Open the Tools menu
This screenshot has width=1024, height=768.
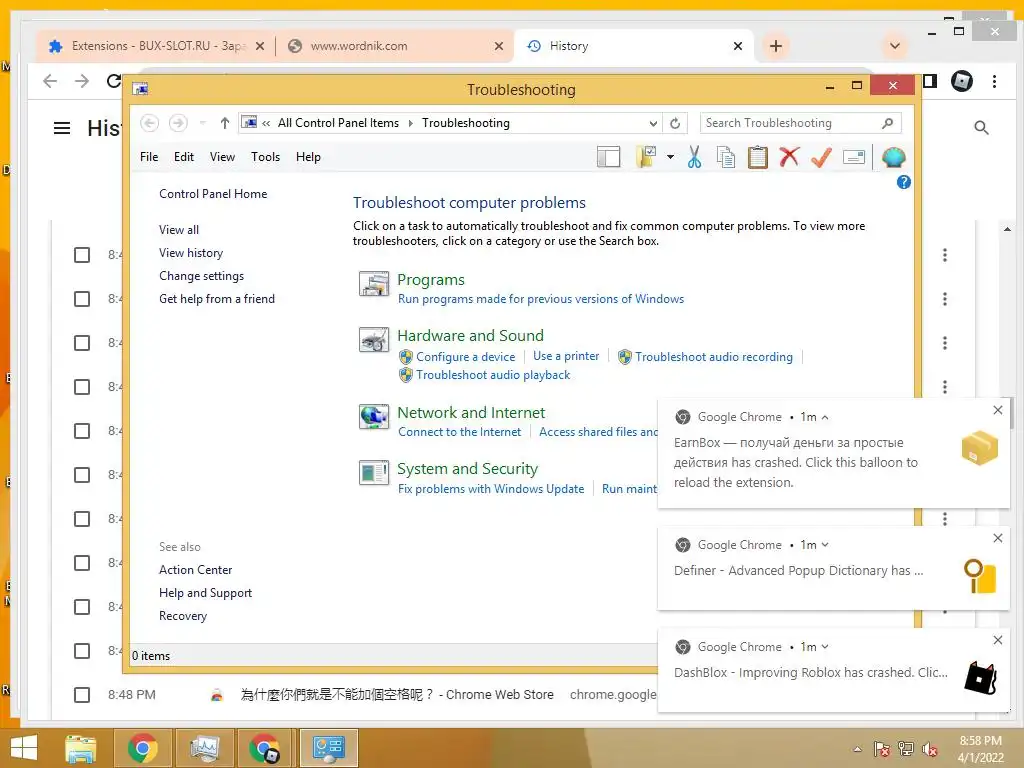(265, 157)
